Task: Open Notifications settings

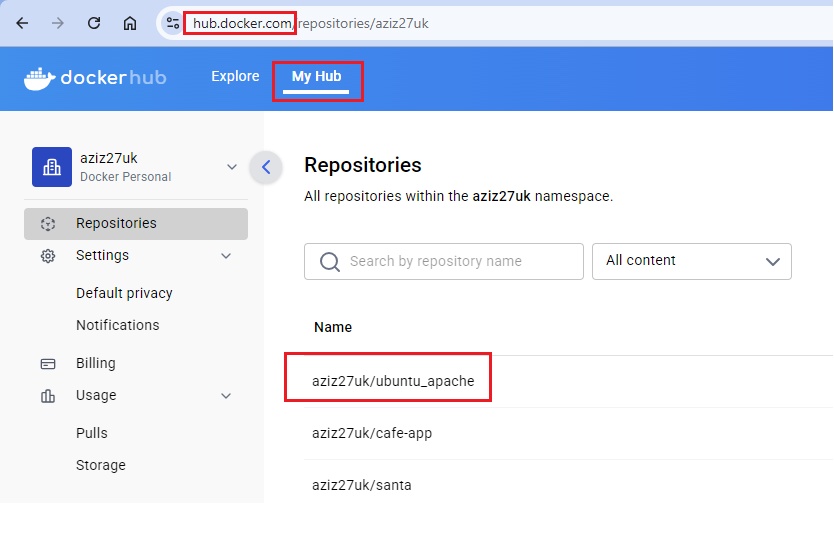Action: 118,325
